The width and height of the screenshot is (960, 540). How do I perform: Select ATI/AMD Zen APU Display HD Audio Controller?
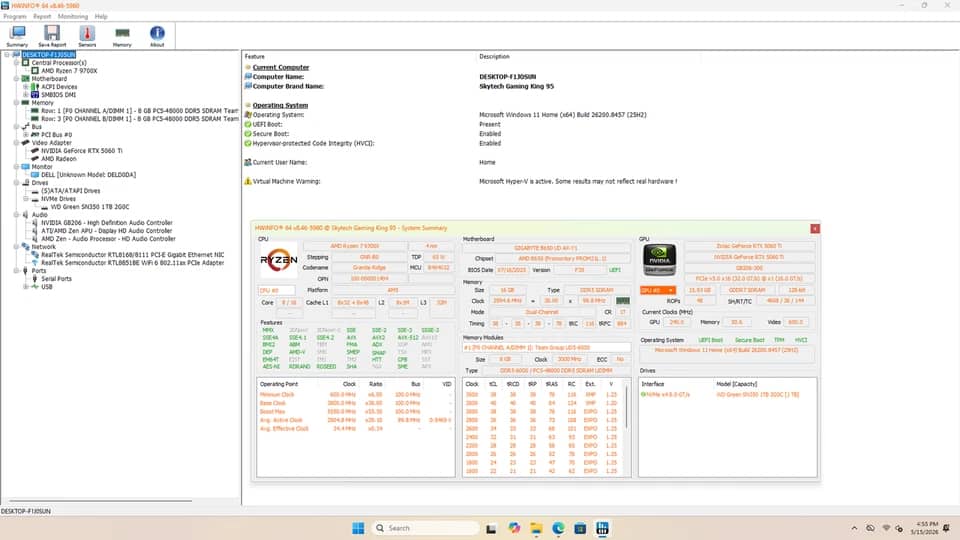tap(107, 230)
